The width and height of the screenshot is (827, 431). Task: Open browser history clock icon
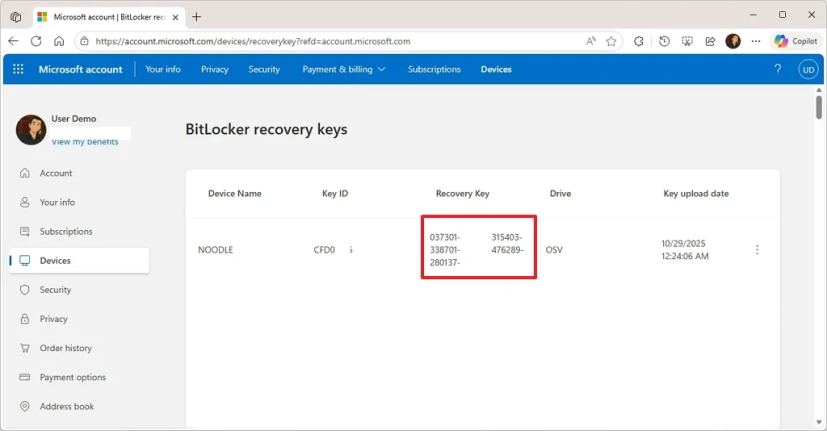click(664, 41)
